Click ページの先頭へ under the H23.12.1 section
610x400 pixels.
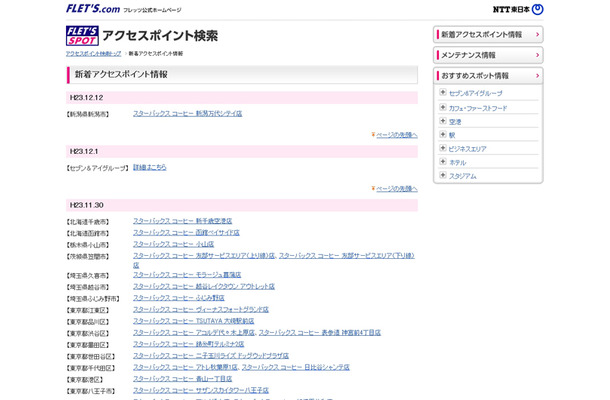(396, 189)
